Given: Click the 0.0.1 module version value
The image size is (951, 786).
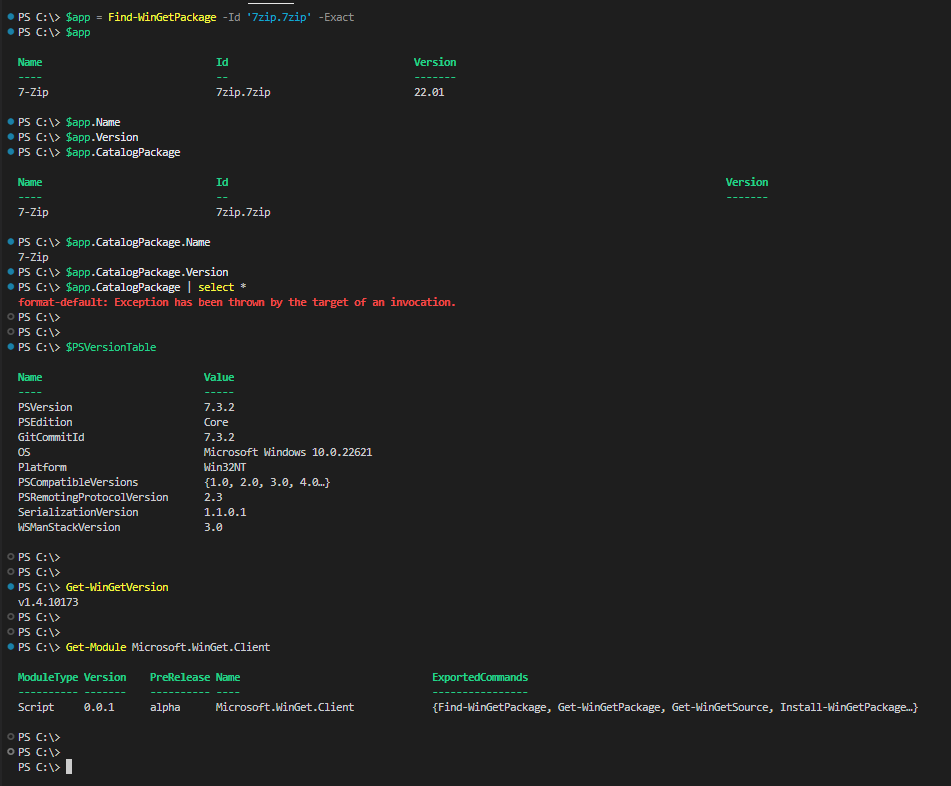Looking at the screenshot, I should [x=99, y=707].
